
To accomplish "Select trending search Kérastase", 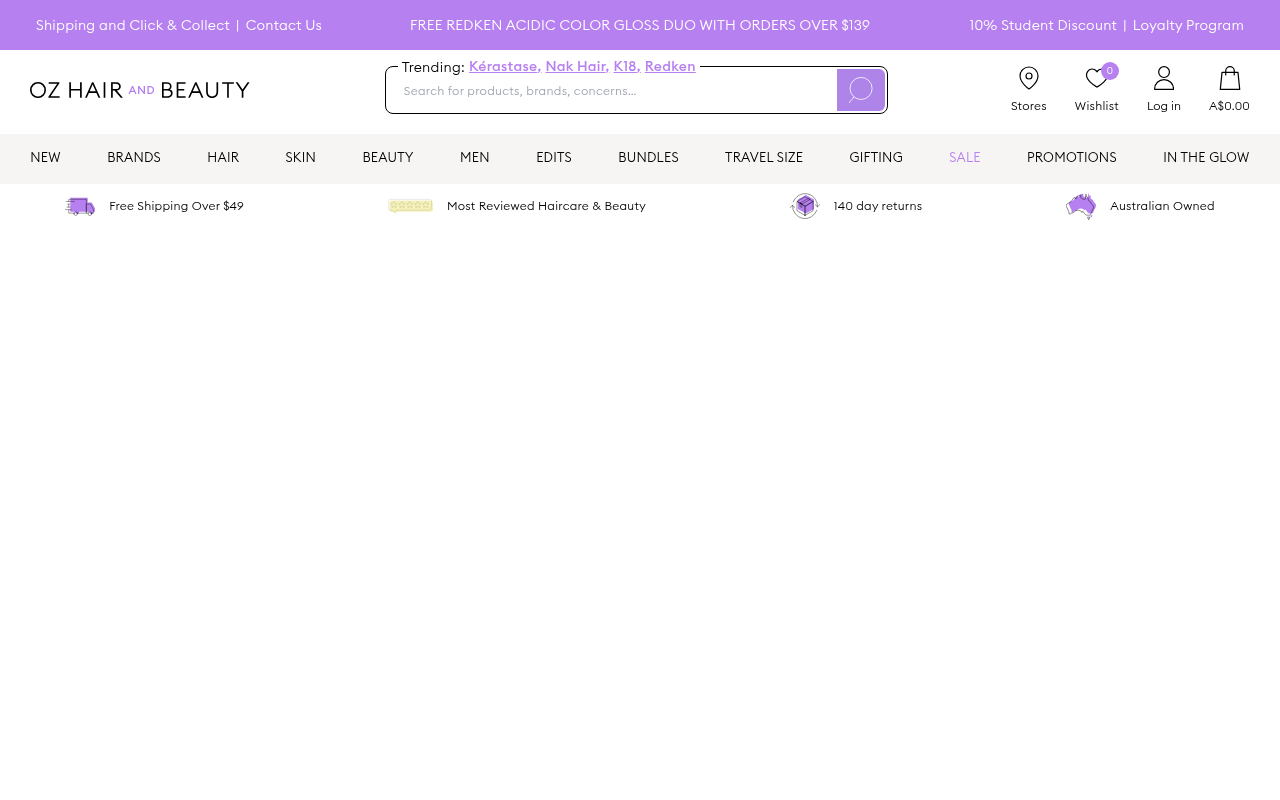I will point(505,67).
